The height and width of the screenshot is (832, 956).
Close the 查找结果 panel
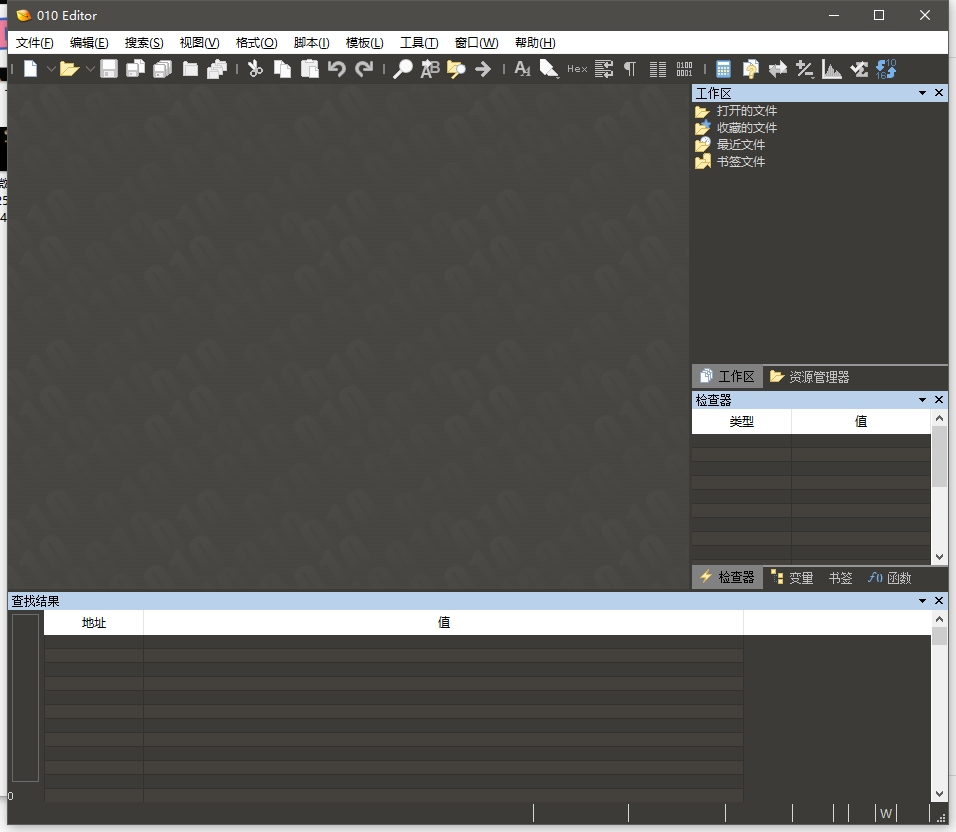(x=939, y=601)
